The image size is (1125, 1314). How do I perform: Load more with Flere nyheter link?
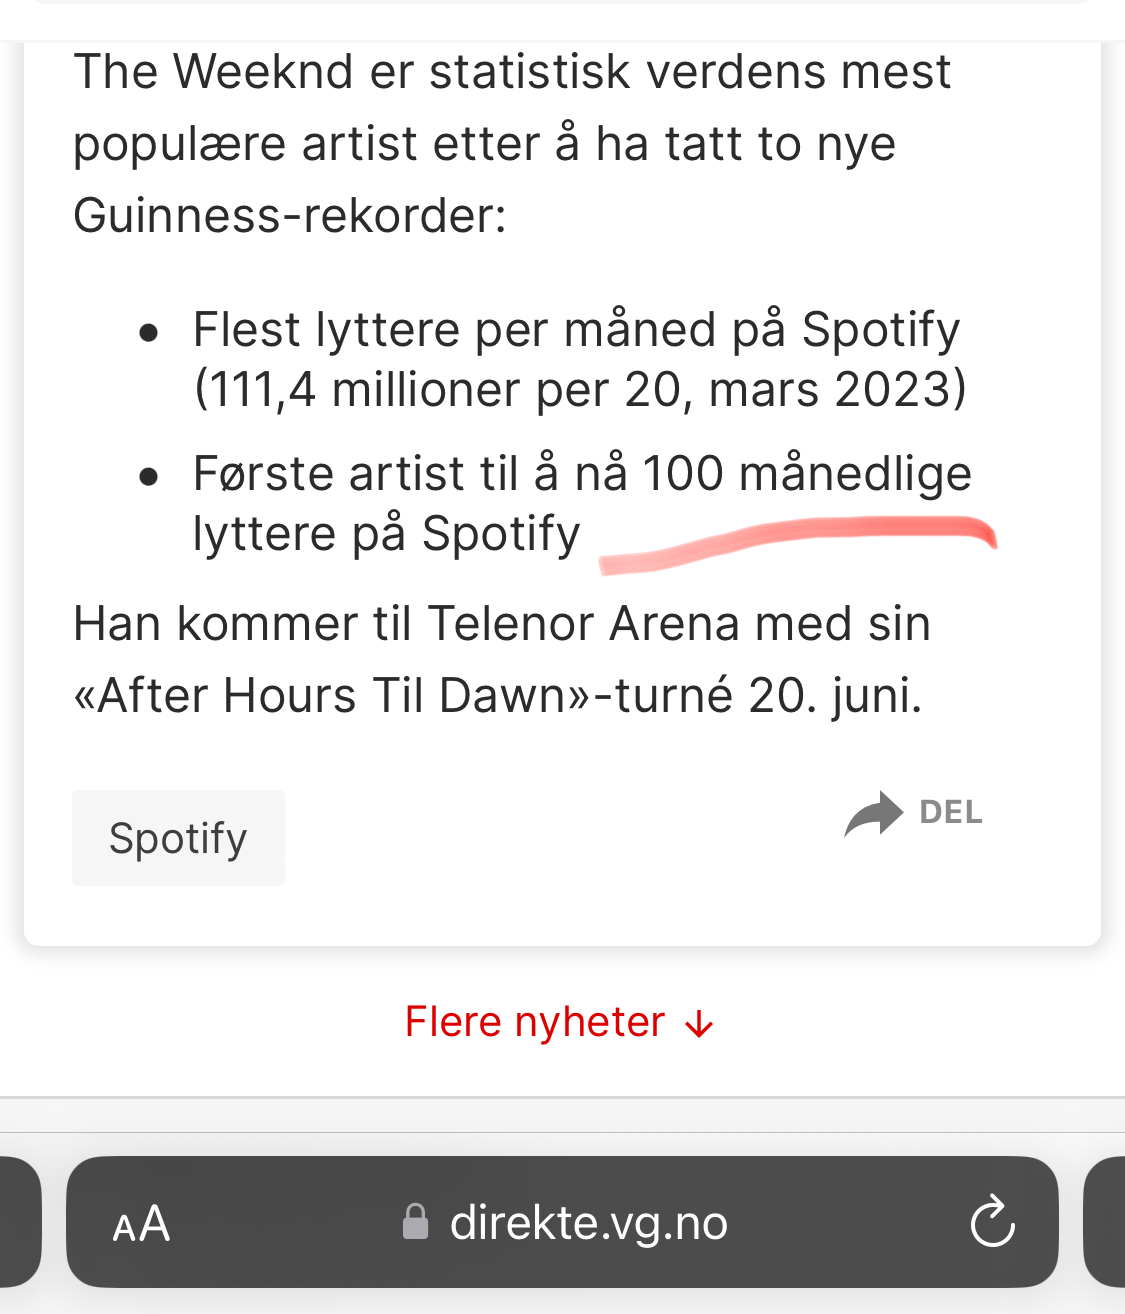coord(559,1022)
